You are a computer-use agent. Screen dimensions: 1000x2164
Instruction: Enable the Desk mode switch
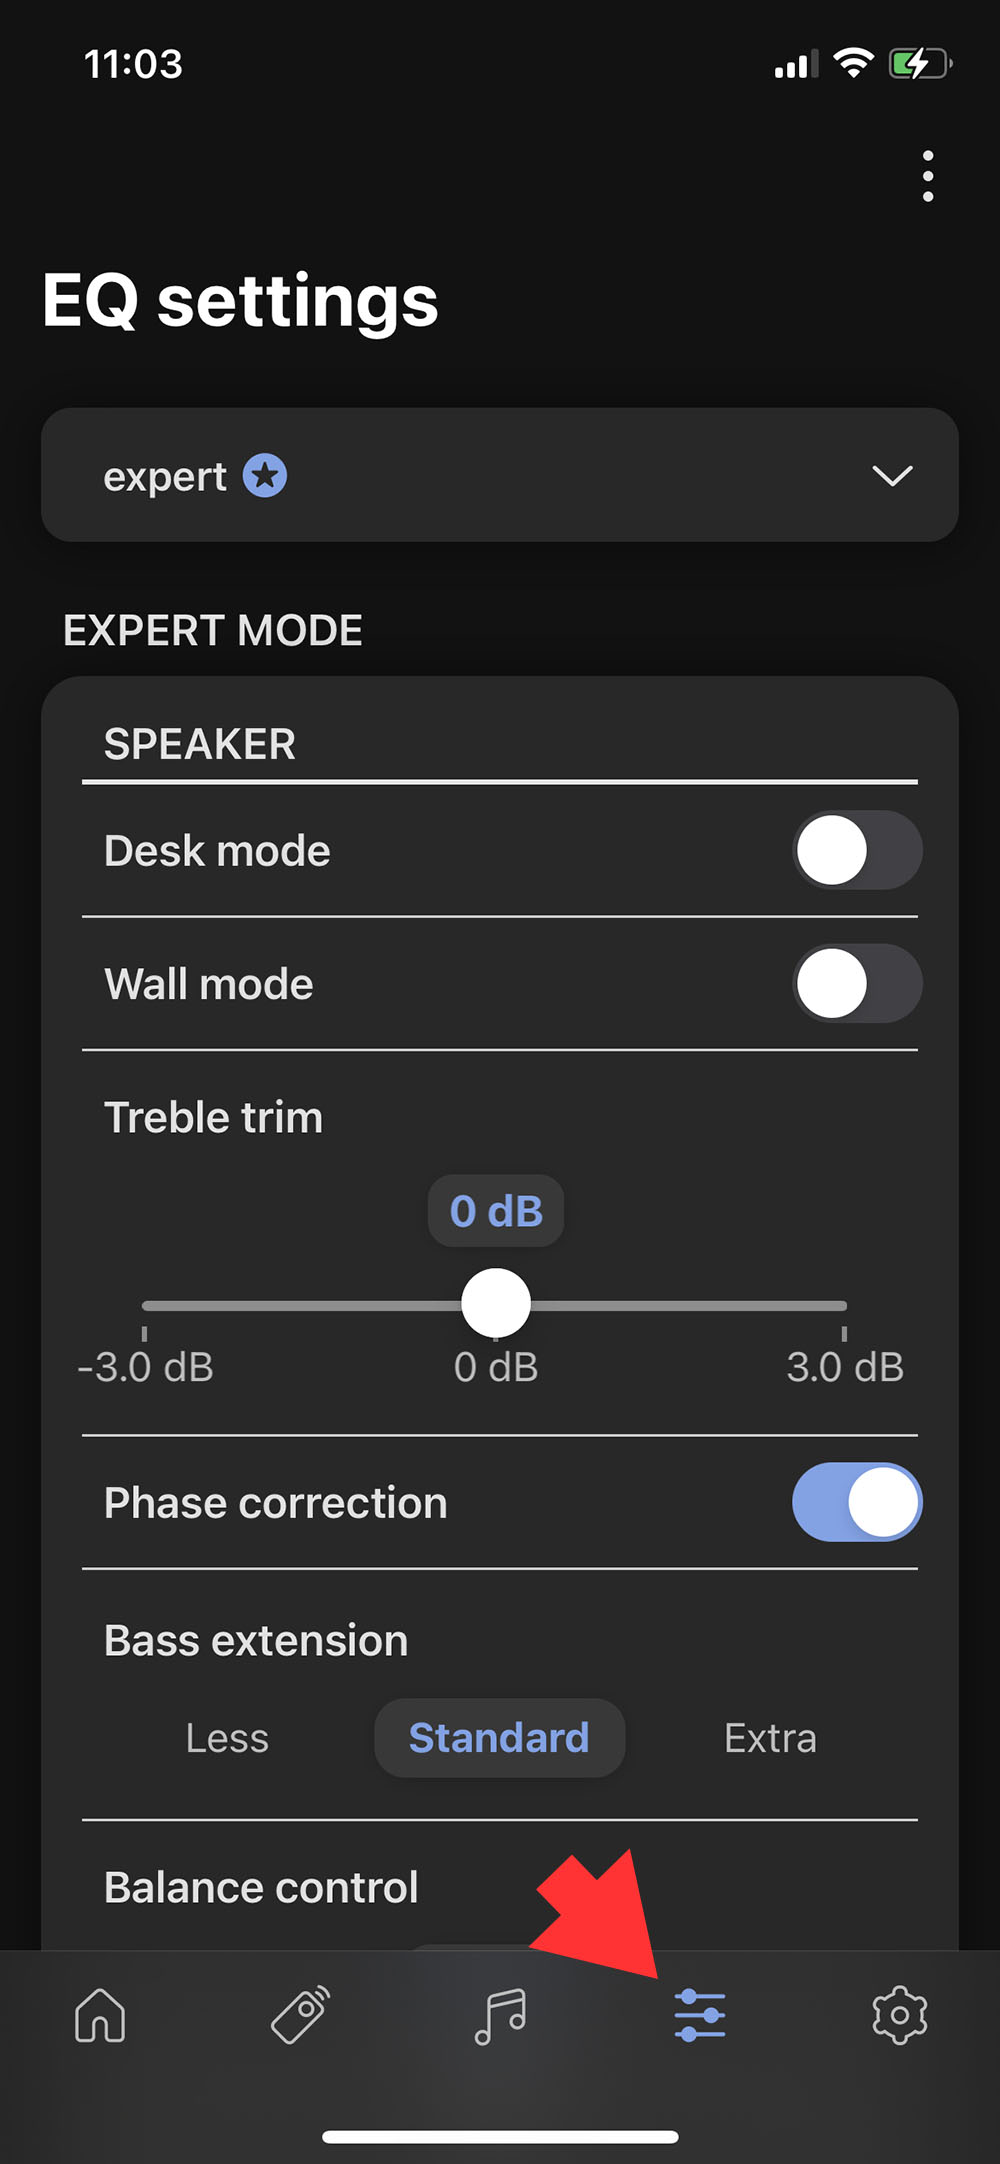[x=857, y=850]
